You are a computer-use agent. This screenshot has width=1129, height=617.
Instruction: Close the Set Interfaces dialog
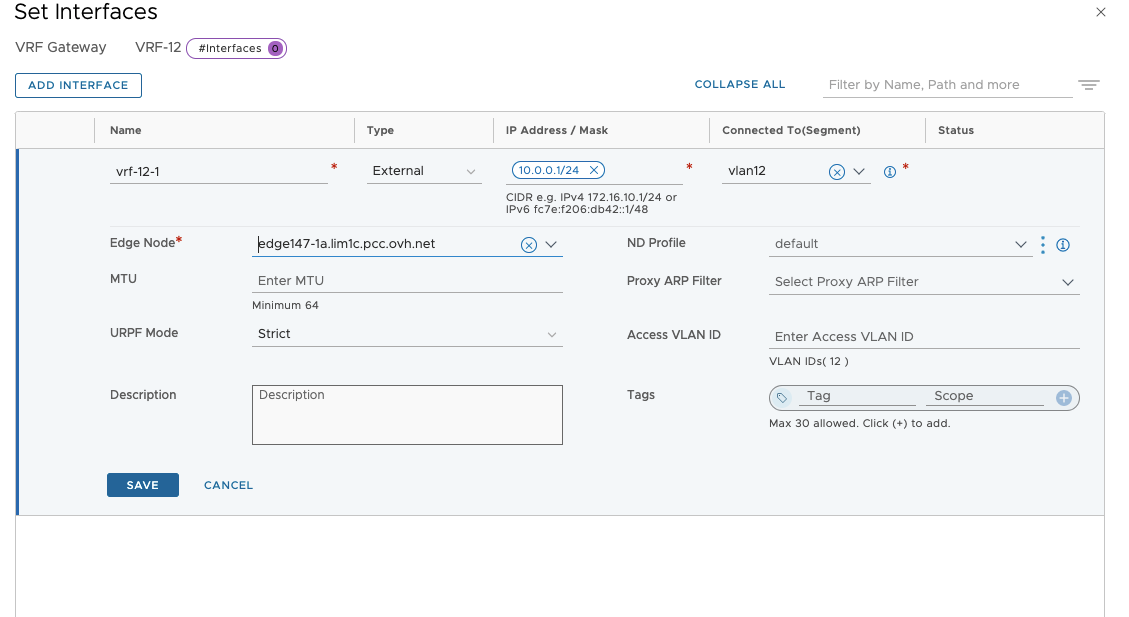(x=1101, y=13)
